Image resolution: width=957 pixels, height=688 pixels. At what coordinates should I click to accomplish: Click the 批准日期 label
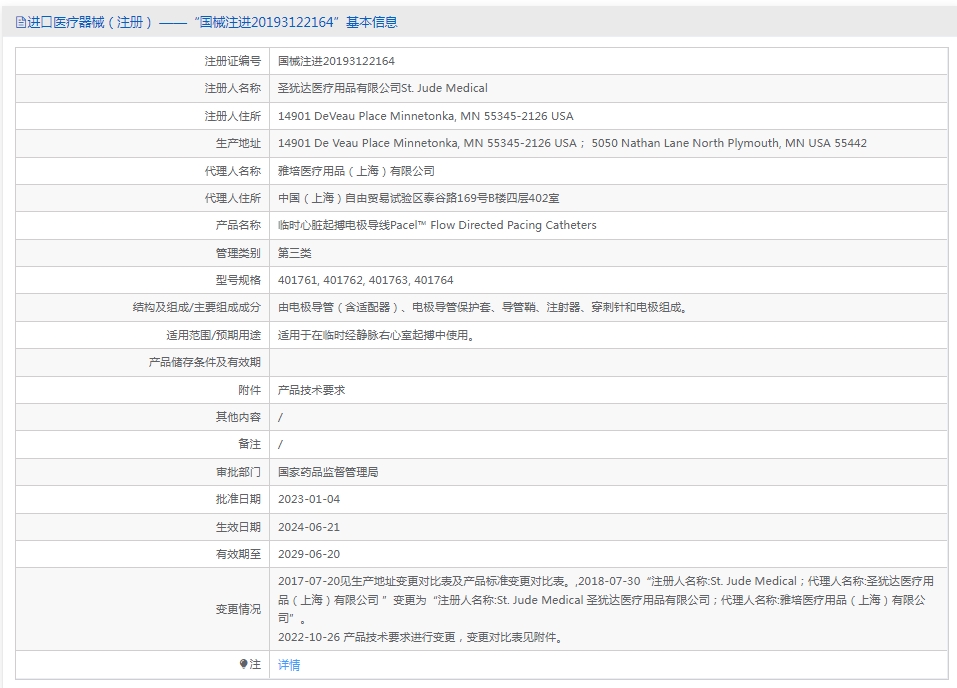pyautogui.click(x=238, y=499)
